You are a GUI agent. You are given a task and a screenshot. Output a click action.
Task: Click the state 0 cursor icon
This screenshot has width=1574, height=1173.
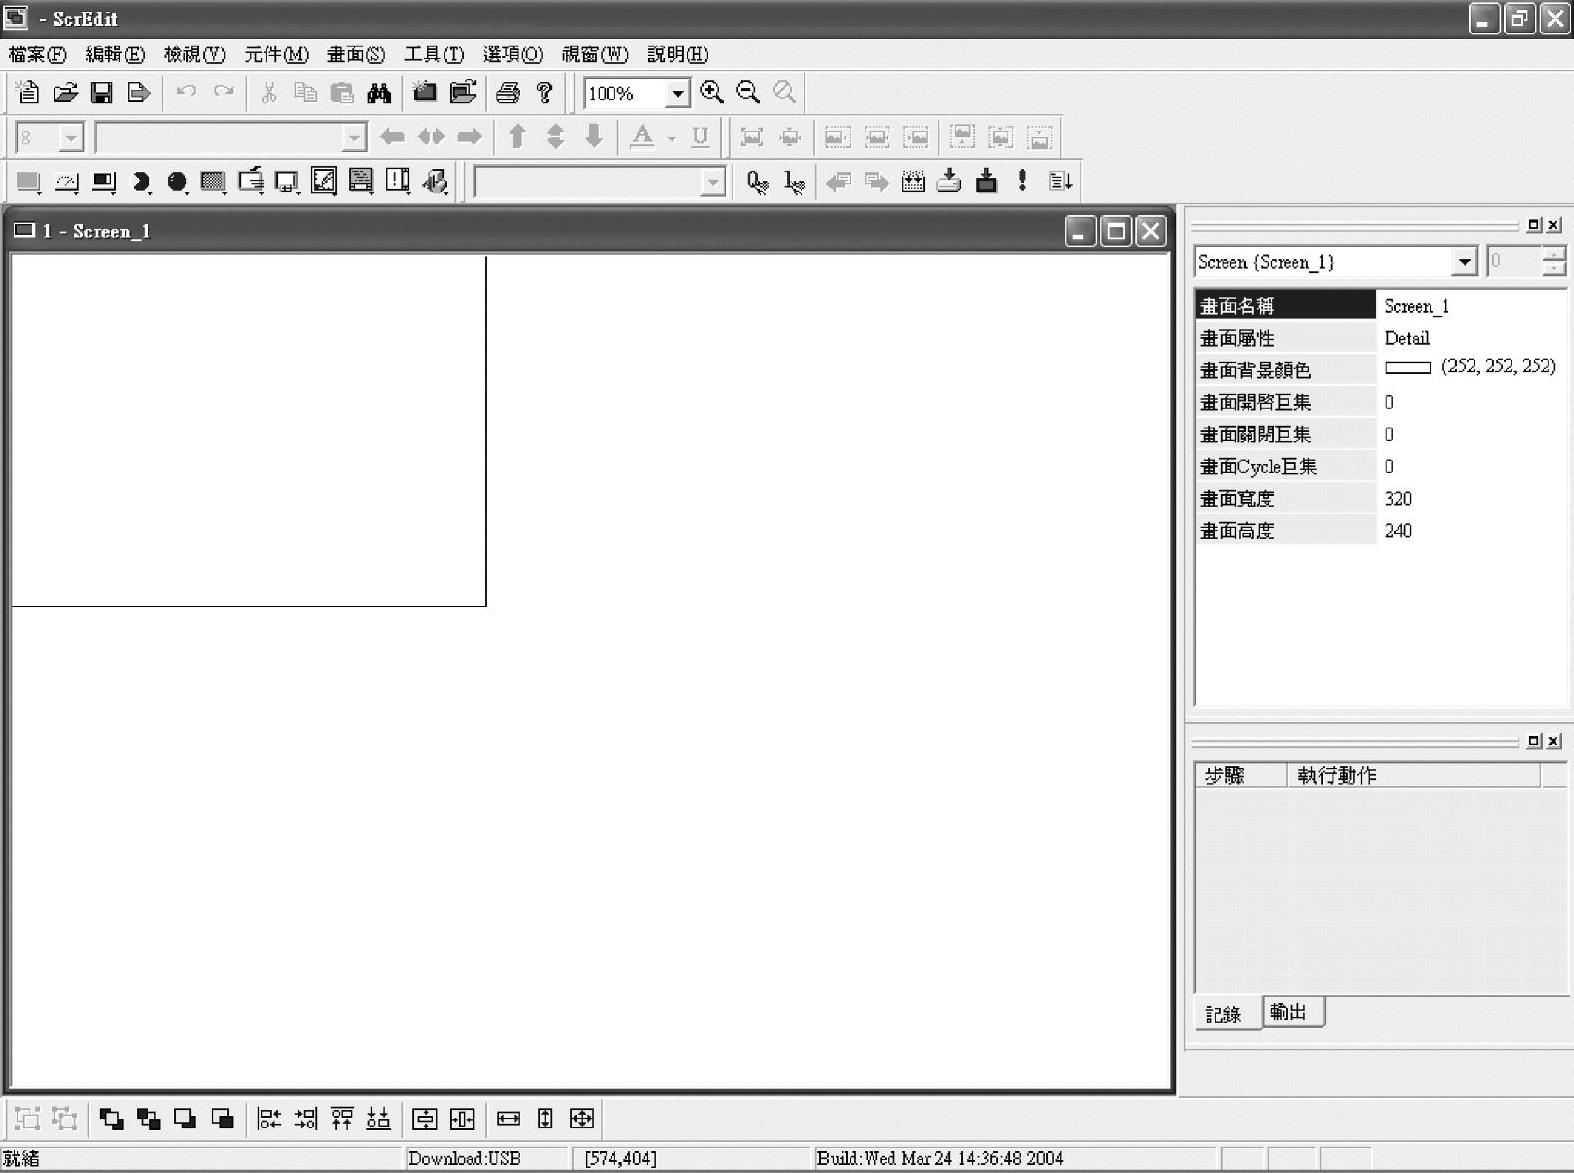(758, 181)
